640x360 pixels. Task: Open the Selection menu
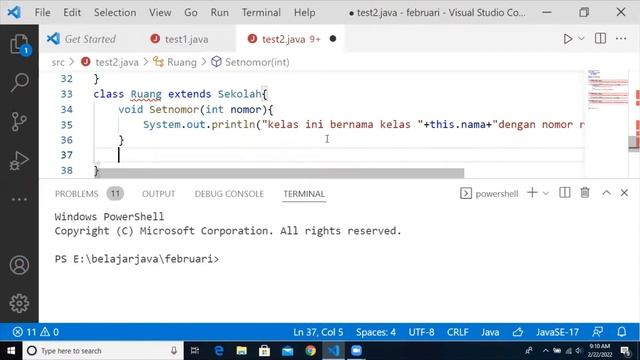pyautogui.click(x=115, y=13)
